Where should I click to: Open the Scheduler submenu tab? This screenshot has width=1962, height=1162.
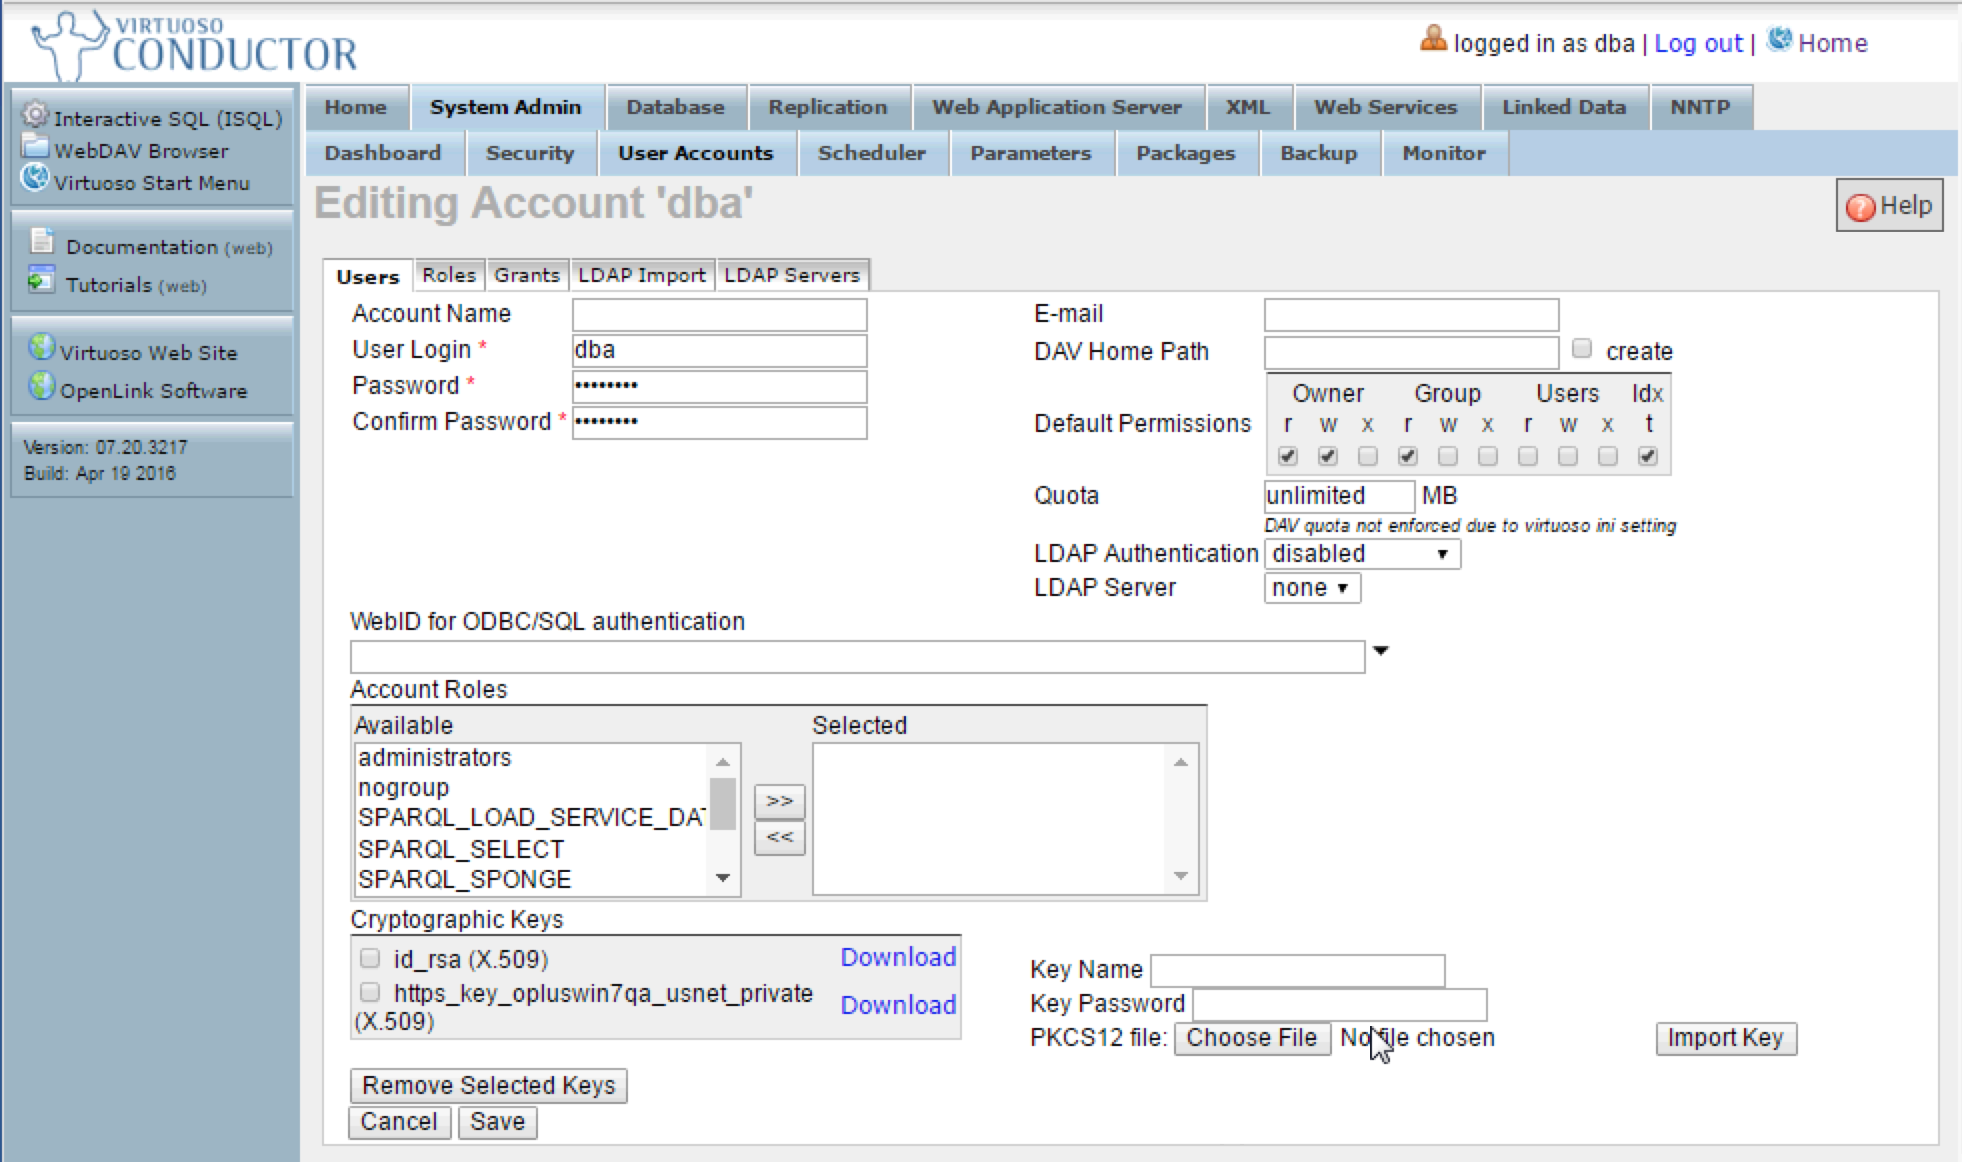pyautogui.click(x=871, y=153)
